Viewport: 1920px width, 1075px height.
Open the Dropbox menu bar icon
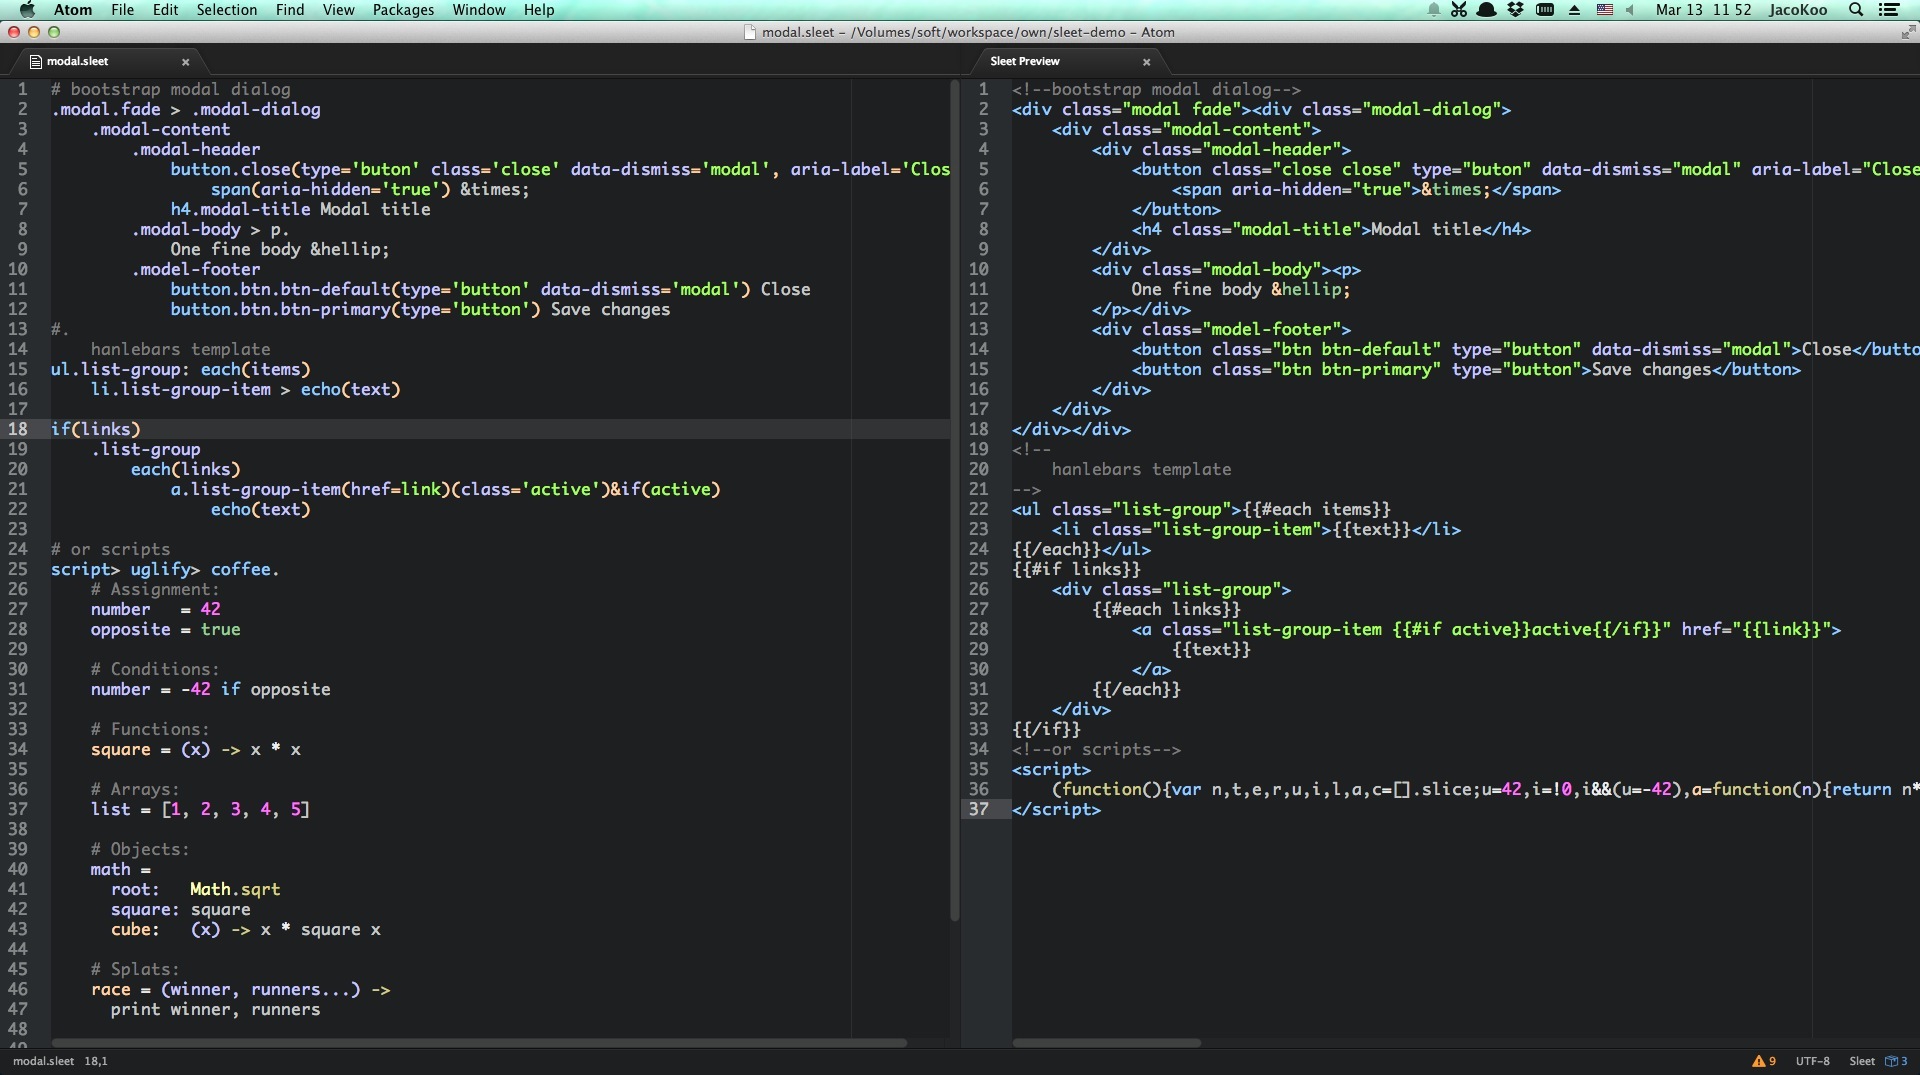click(x=1516, y=10)
